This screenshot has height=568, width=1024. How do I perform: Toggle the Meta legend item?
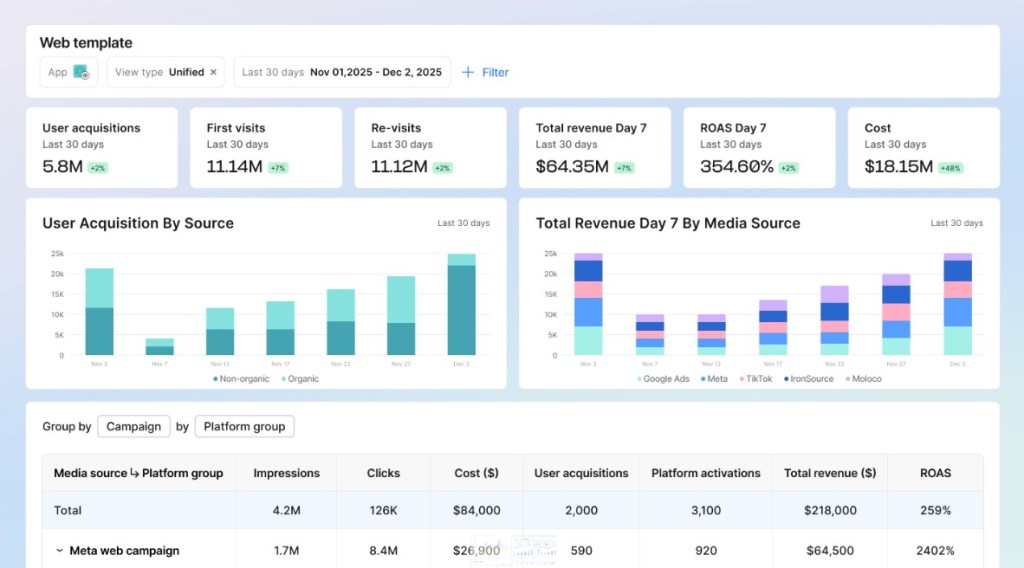point(714,379)
